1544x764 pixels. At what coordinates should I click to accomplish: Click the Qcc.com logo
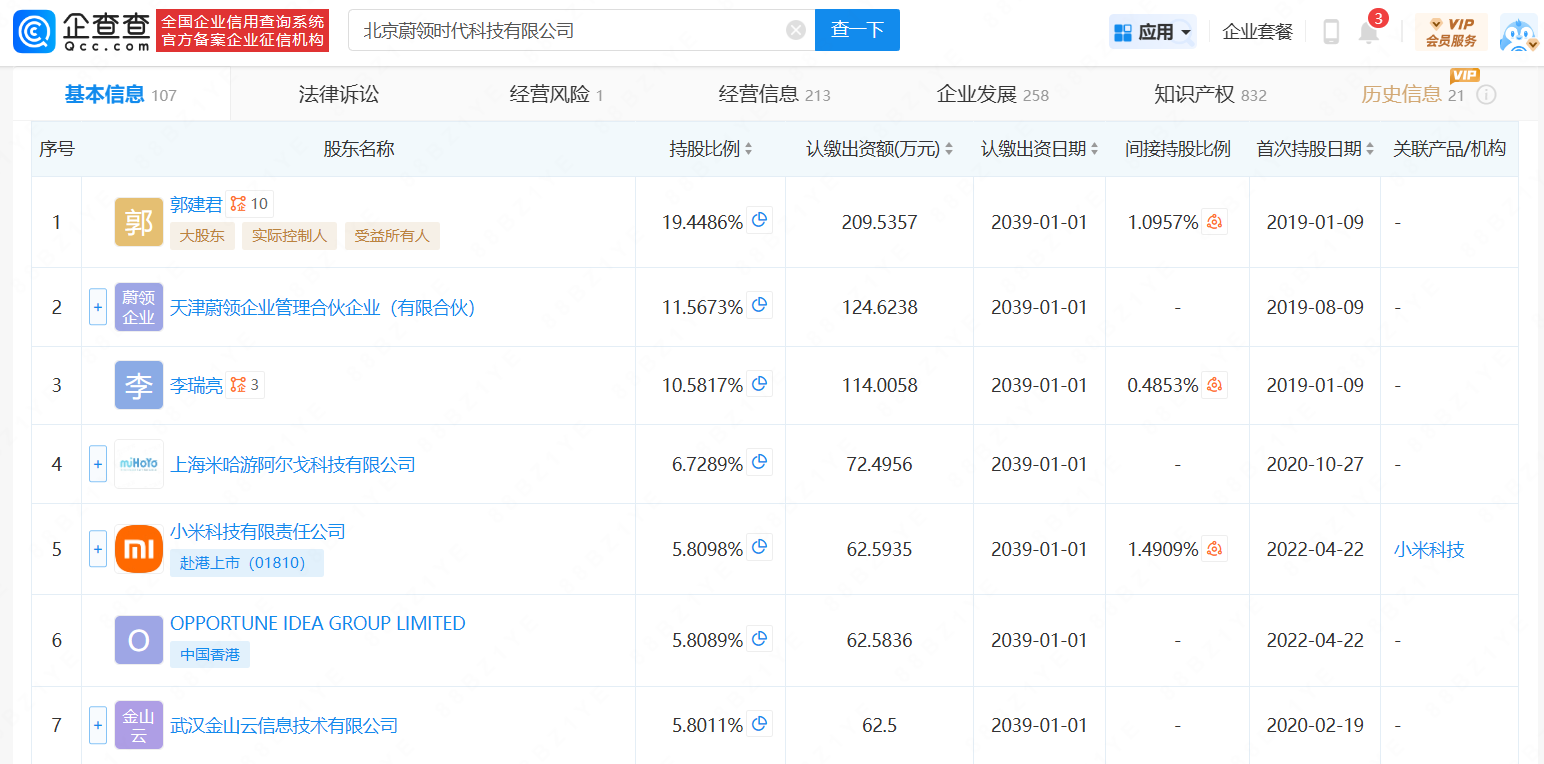[82, 31]
